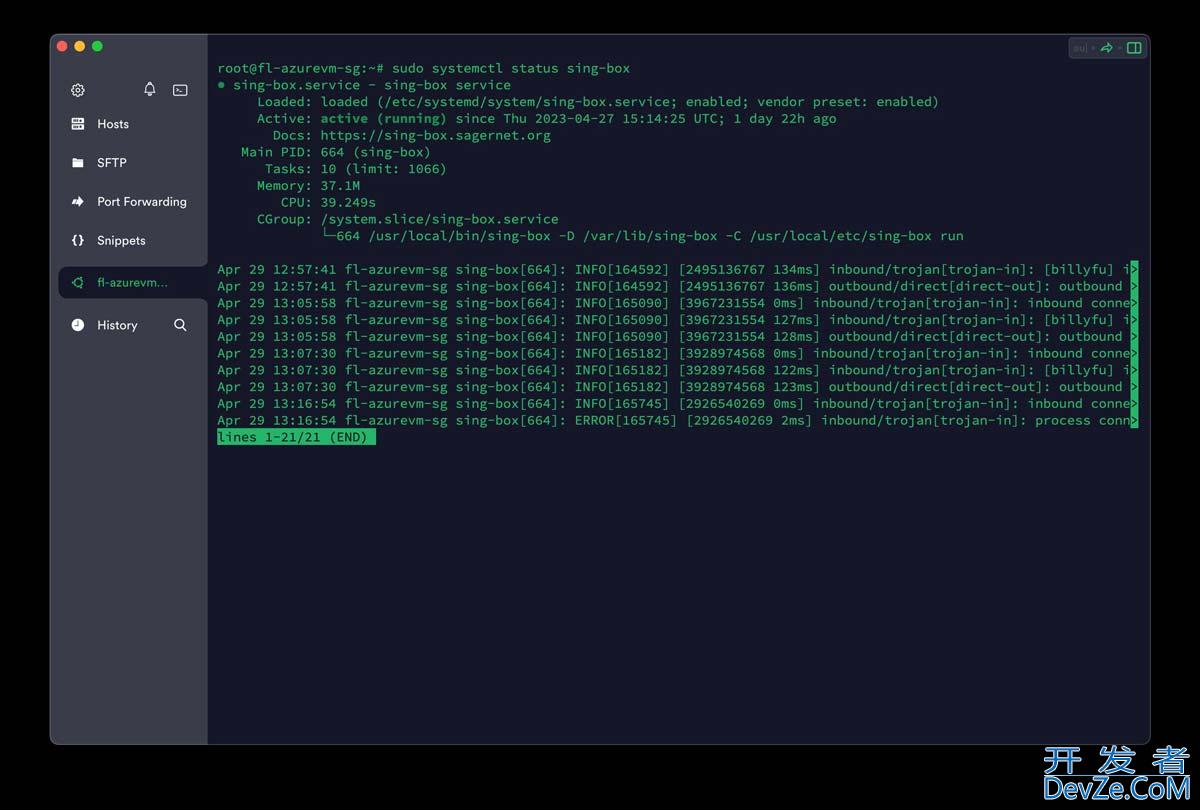Click the CGroup /system.slice/sing-box.service path
The width and height of the screenshot is (1200, 810).
pos(439,219)
